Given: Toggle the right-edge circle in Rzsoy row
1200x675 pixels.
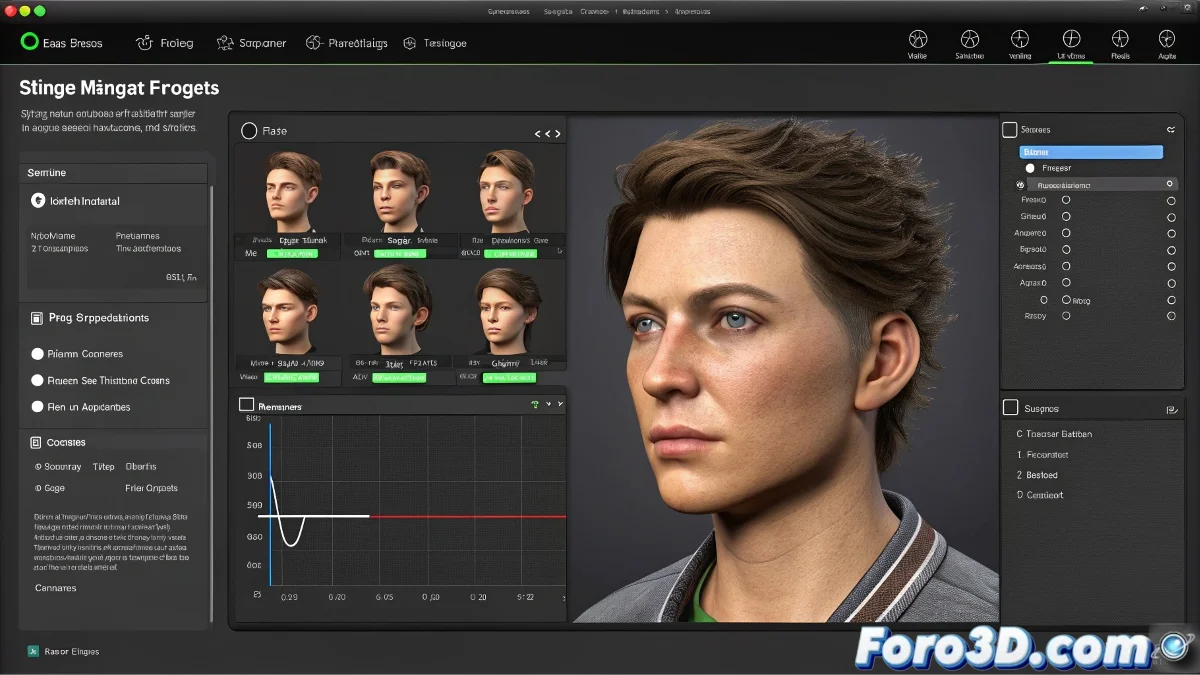Looking at the screenshot, I should [x=1171, y=316].
